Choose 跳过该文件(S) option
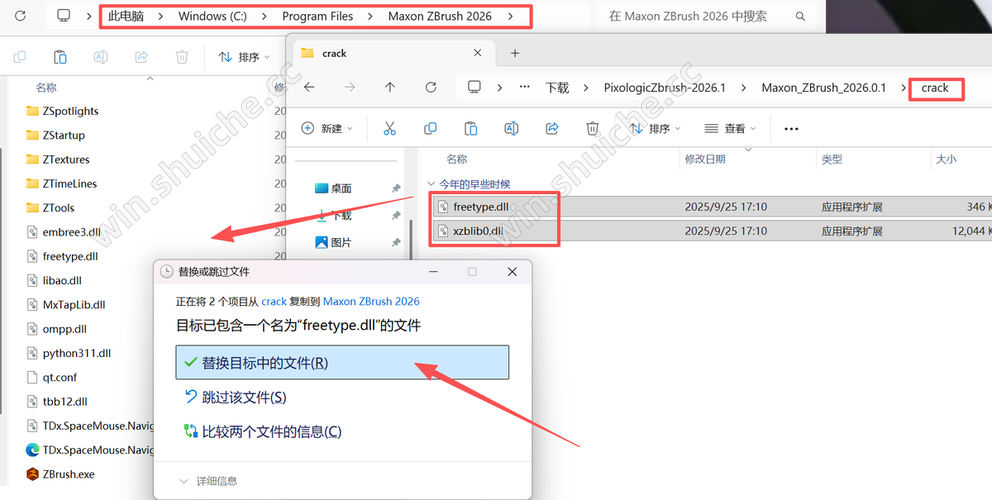 pyautogui.click(x=244, y=397)
